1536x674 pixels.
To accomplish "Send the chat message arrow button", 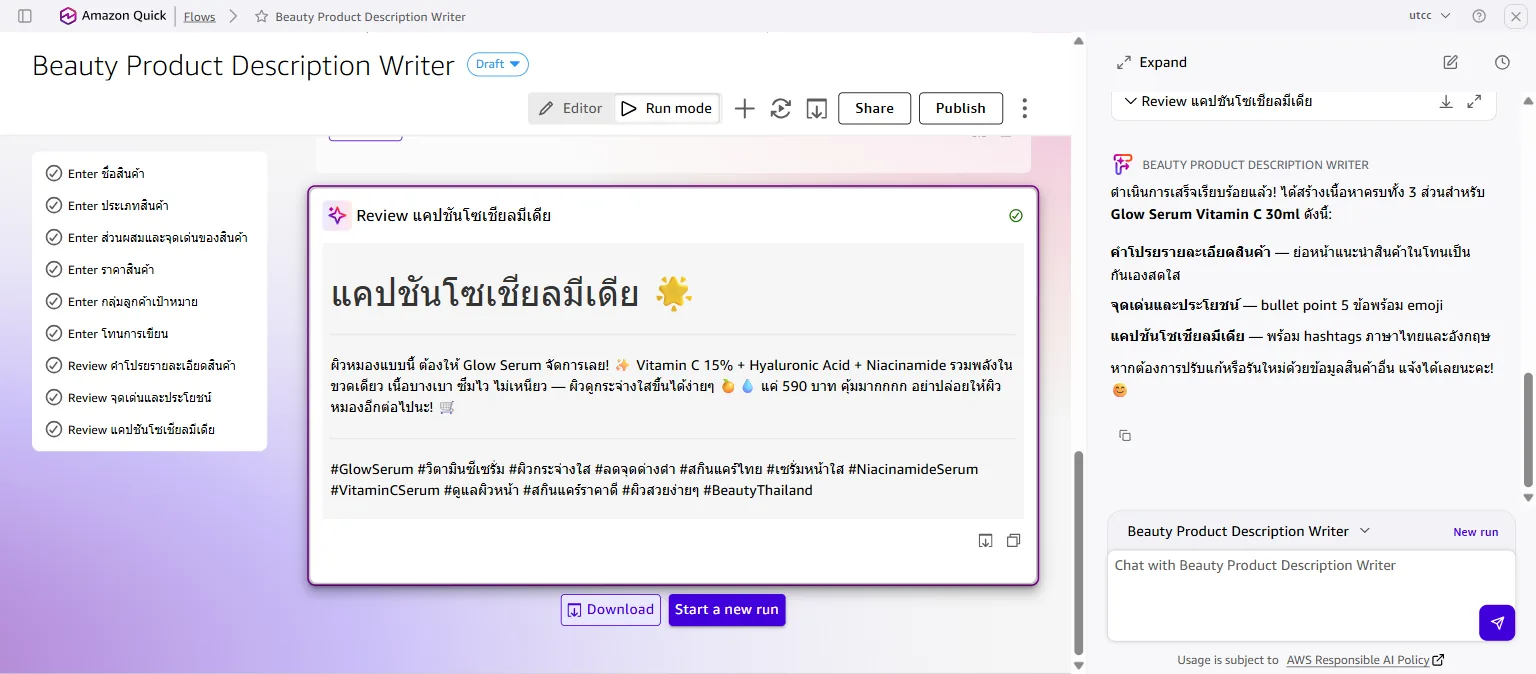I will [x=1497, y=623].
